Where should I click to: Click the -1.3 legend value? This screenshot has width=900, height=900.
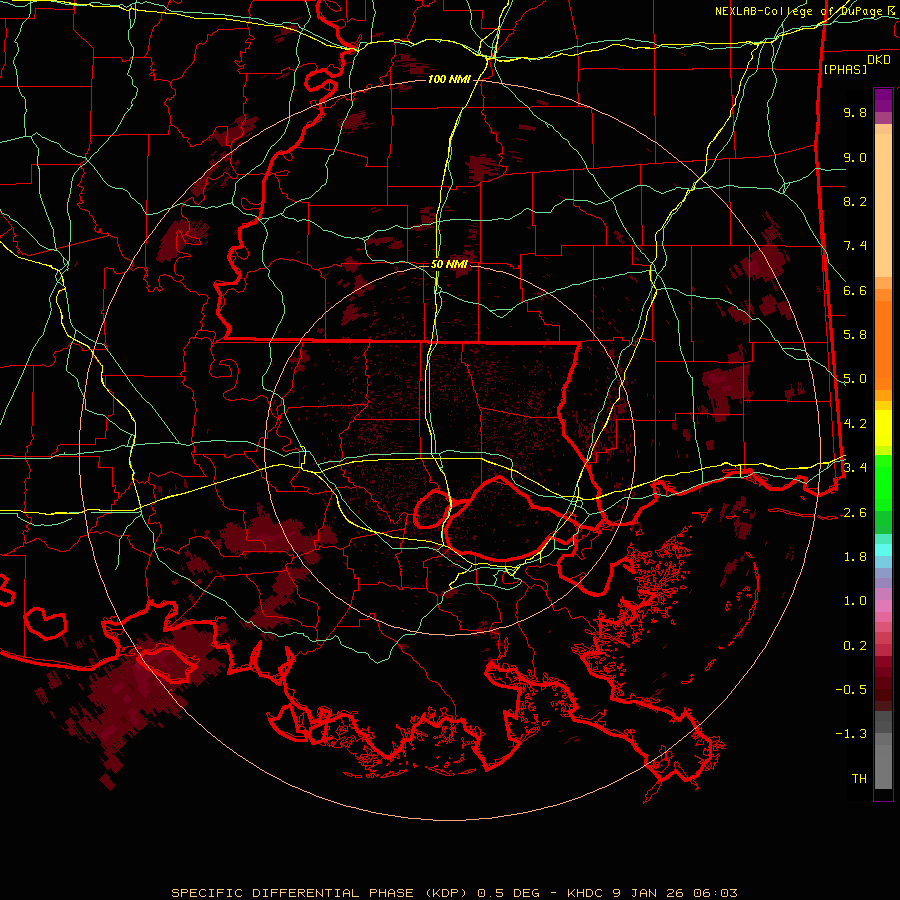tap(851, 734)
